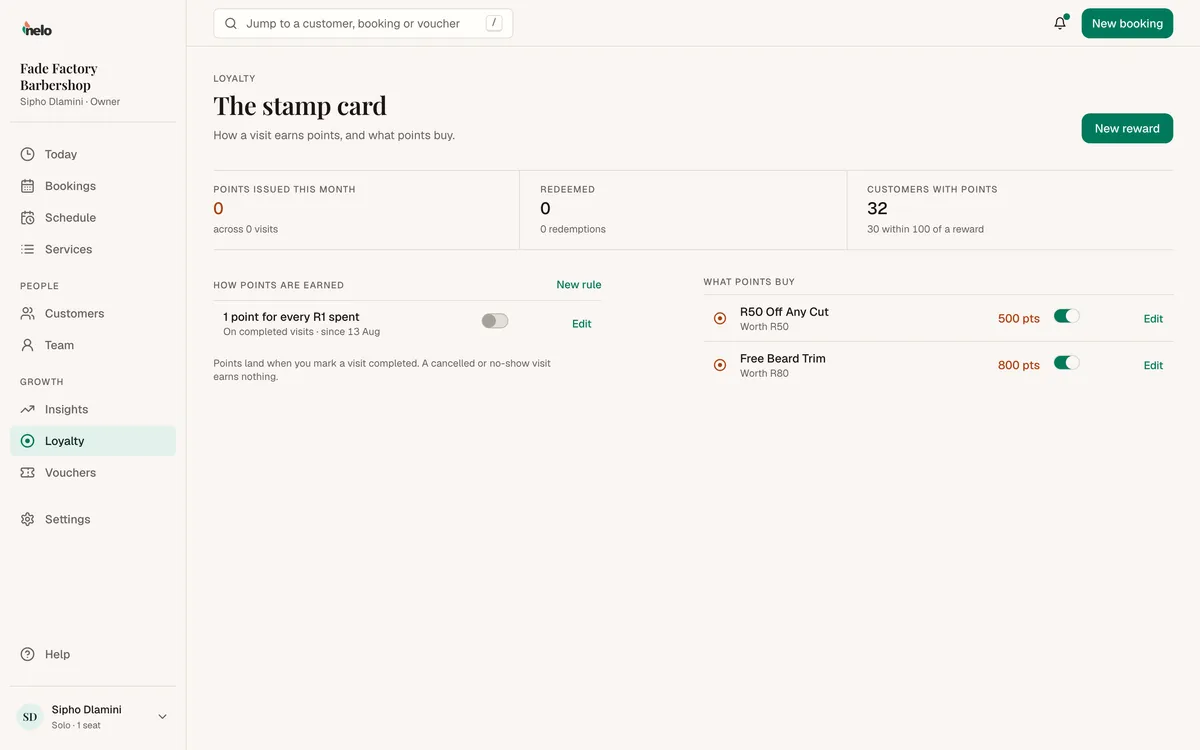
Task: Click the 'Solo · 1 seat' plan text
Action: 76,726
